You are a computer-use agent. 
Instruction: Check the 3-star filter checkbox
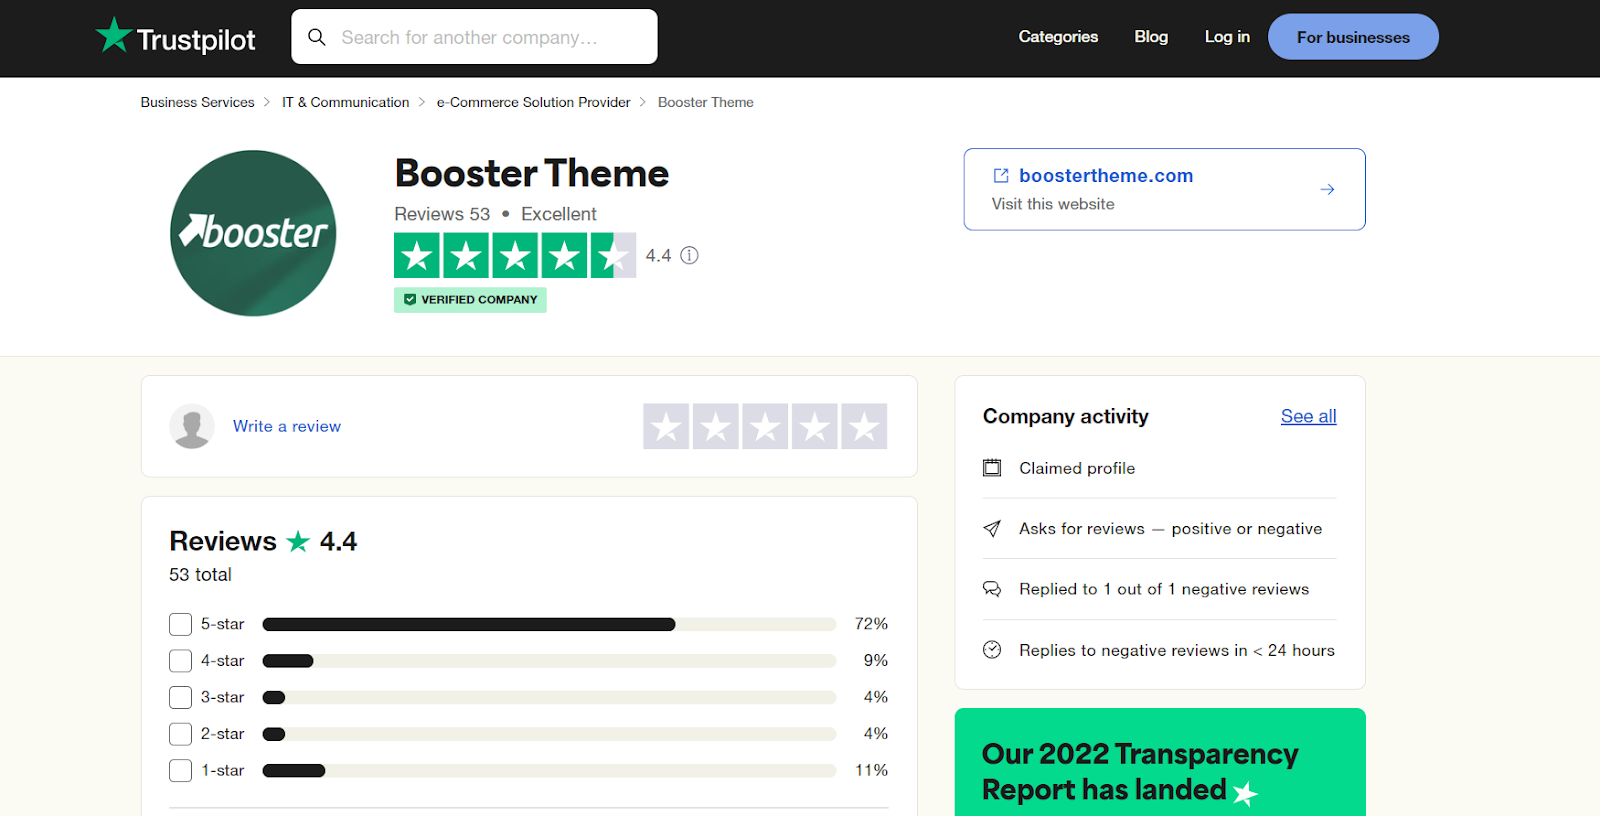[180, 697]
